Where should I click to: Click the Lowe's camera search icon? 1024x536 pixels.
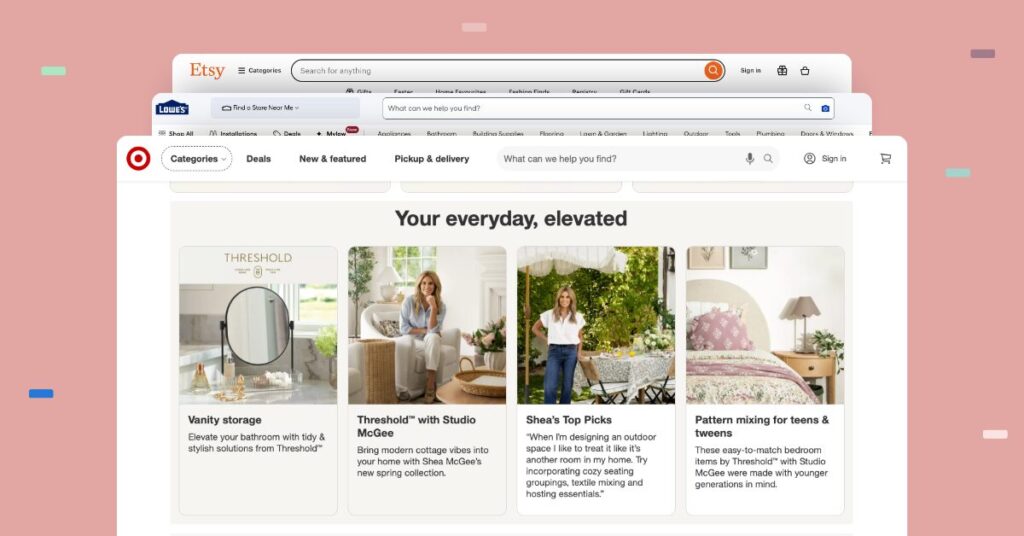click(x=825, y=108)
